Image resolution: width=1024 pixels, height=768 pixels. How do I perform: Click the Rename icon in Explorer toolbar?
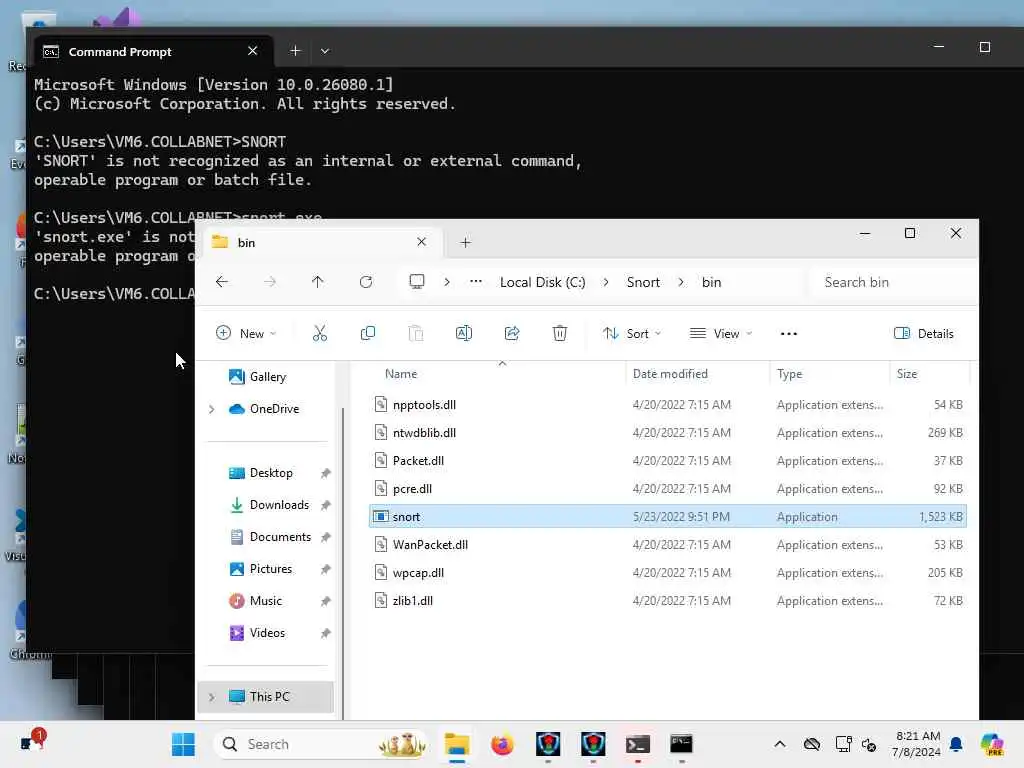[464, 334]
